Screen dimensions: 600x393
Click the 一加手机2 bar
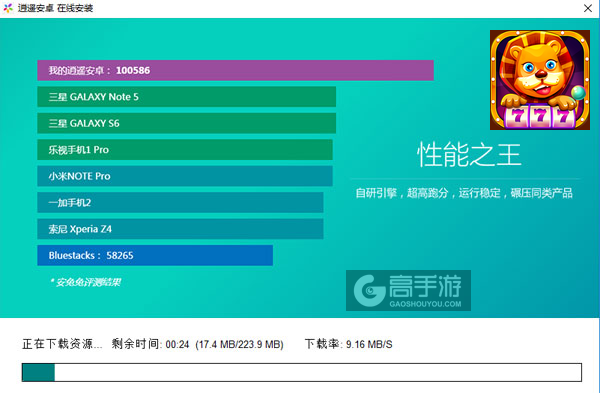[x=180, y=202]
